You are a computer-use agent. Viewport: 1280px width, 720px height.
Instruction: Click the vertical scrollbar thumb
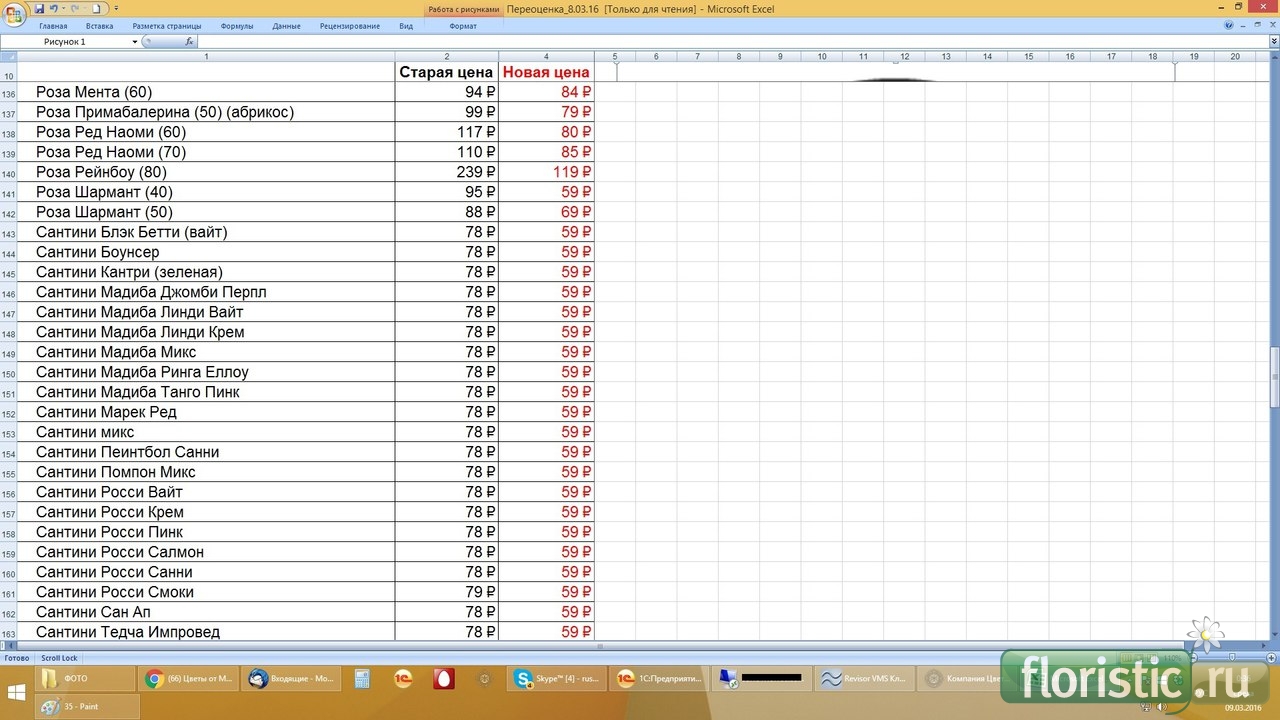(x=1274, y=377)
